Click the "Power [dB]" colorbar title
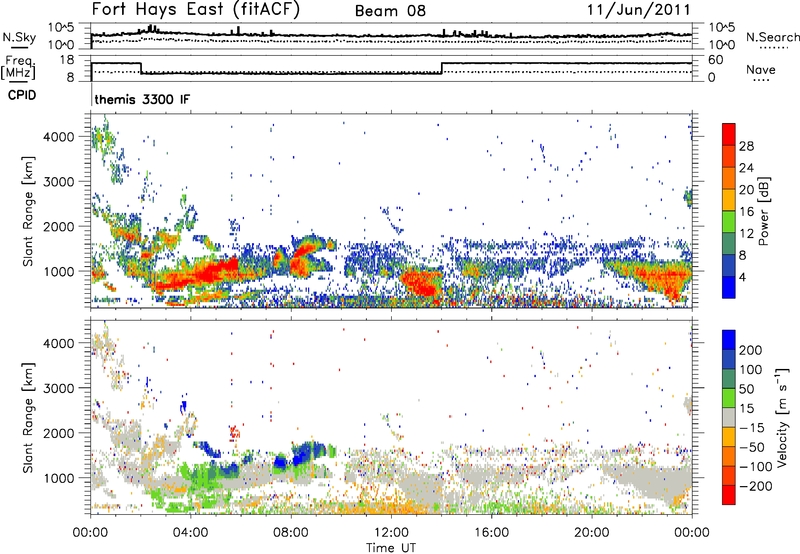Screen dimensions: 800x554 [764, 211]
